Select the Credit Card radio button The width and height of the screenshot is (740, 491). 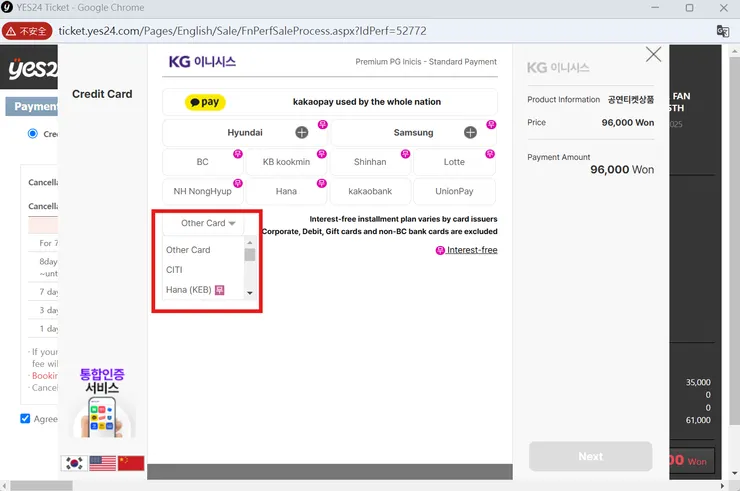(x=33, y=134)
